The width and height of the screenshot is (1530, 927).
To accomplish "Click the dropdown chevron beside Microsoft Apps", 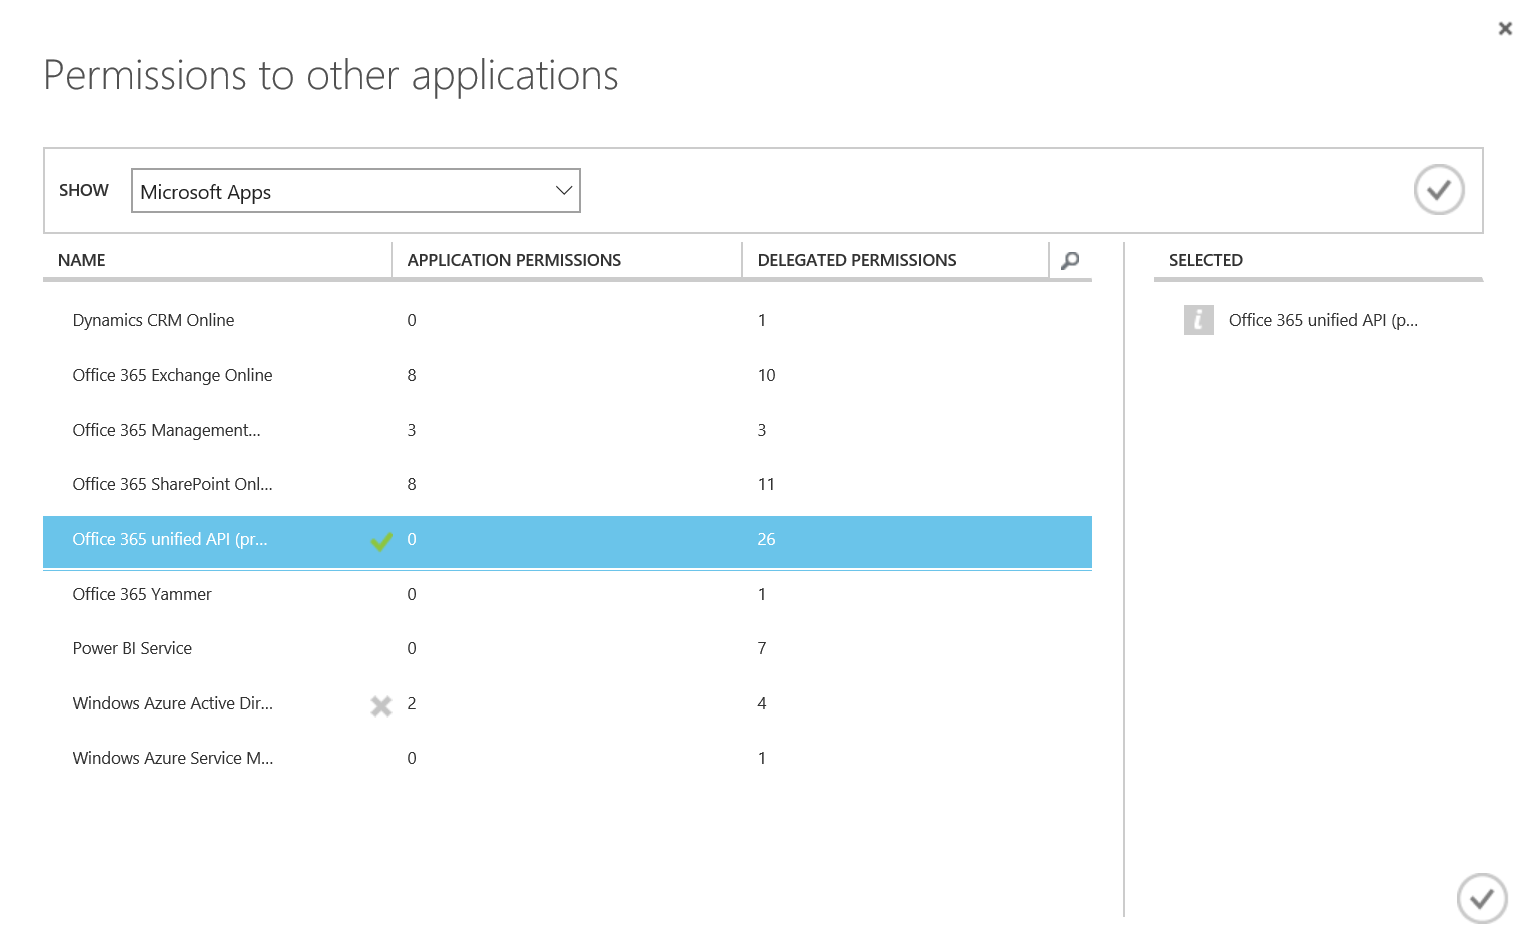I will tap(564, 190).
